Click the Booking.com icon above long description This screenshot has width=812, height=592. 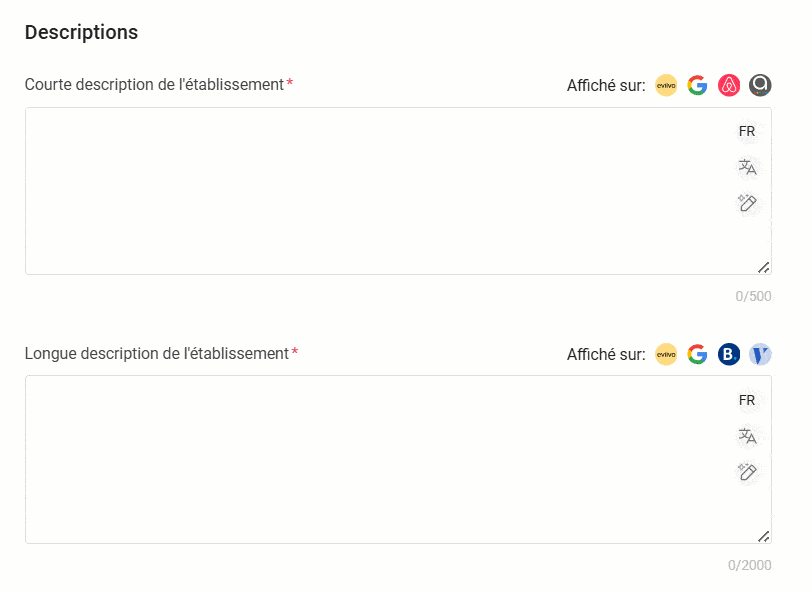pos(729,354)
